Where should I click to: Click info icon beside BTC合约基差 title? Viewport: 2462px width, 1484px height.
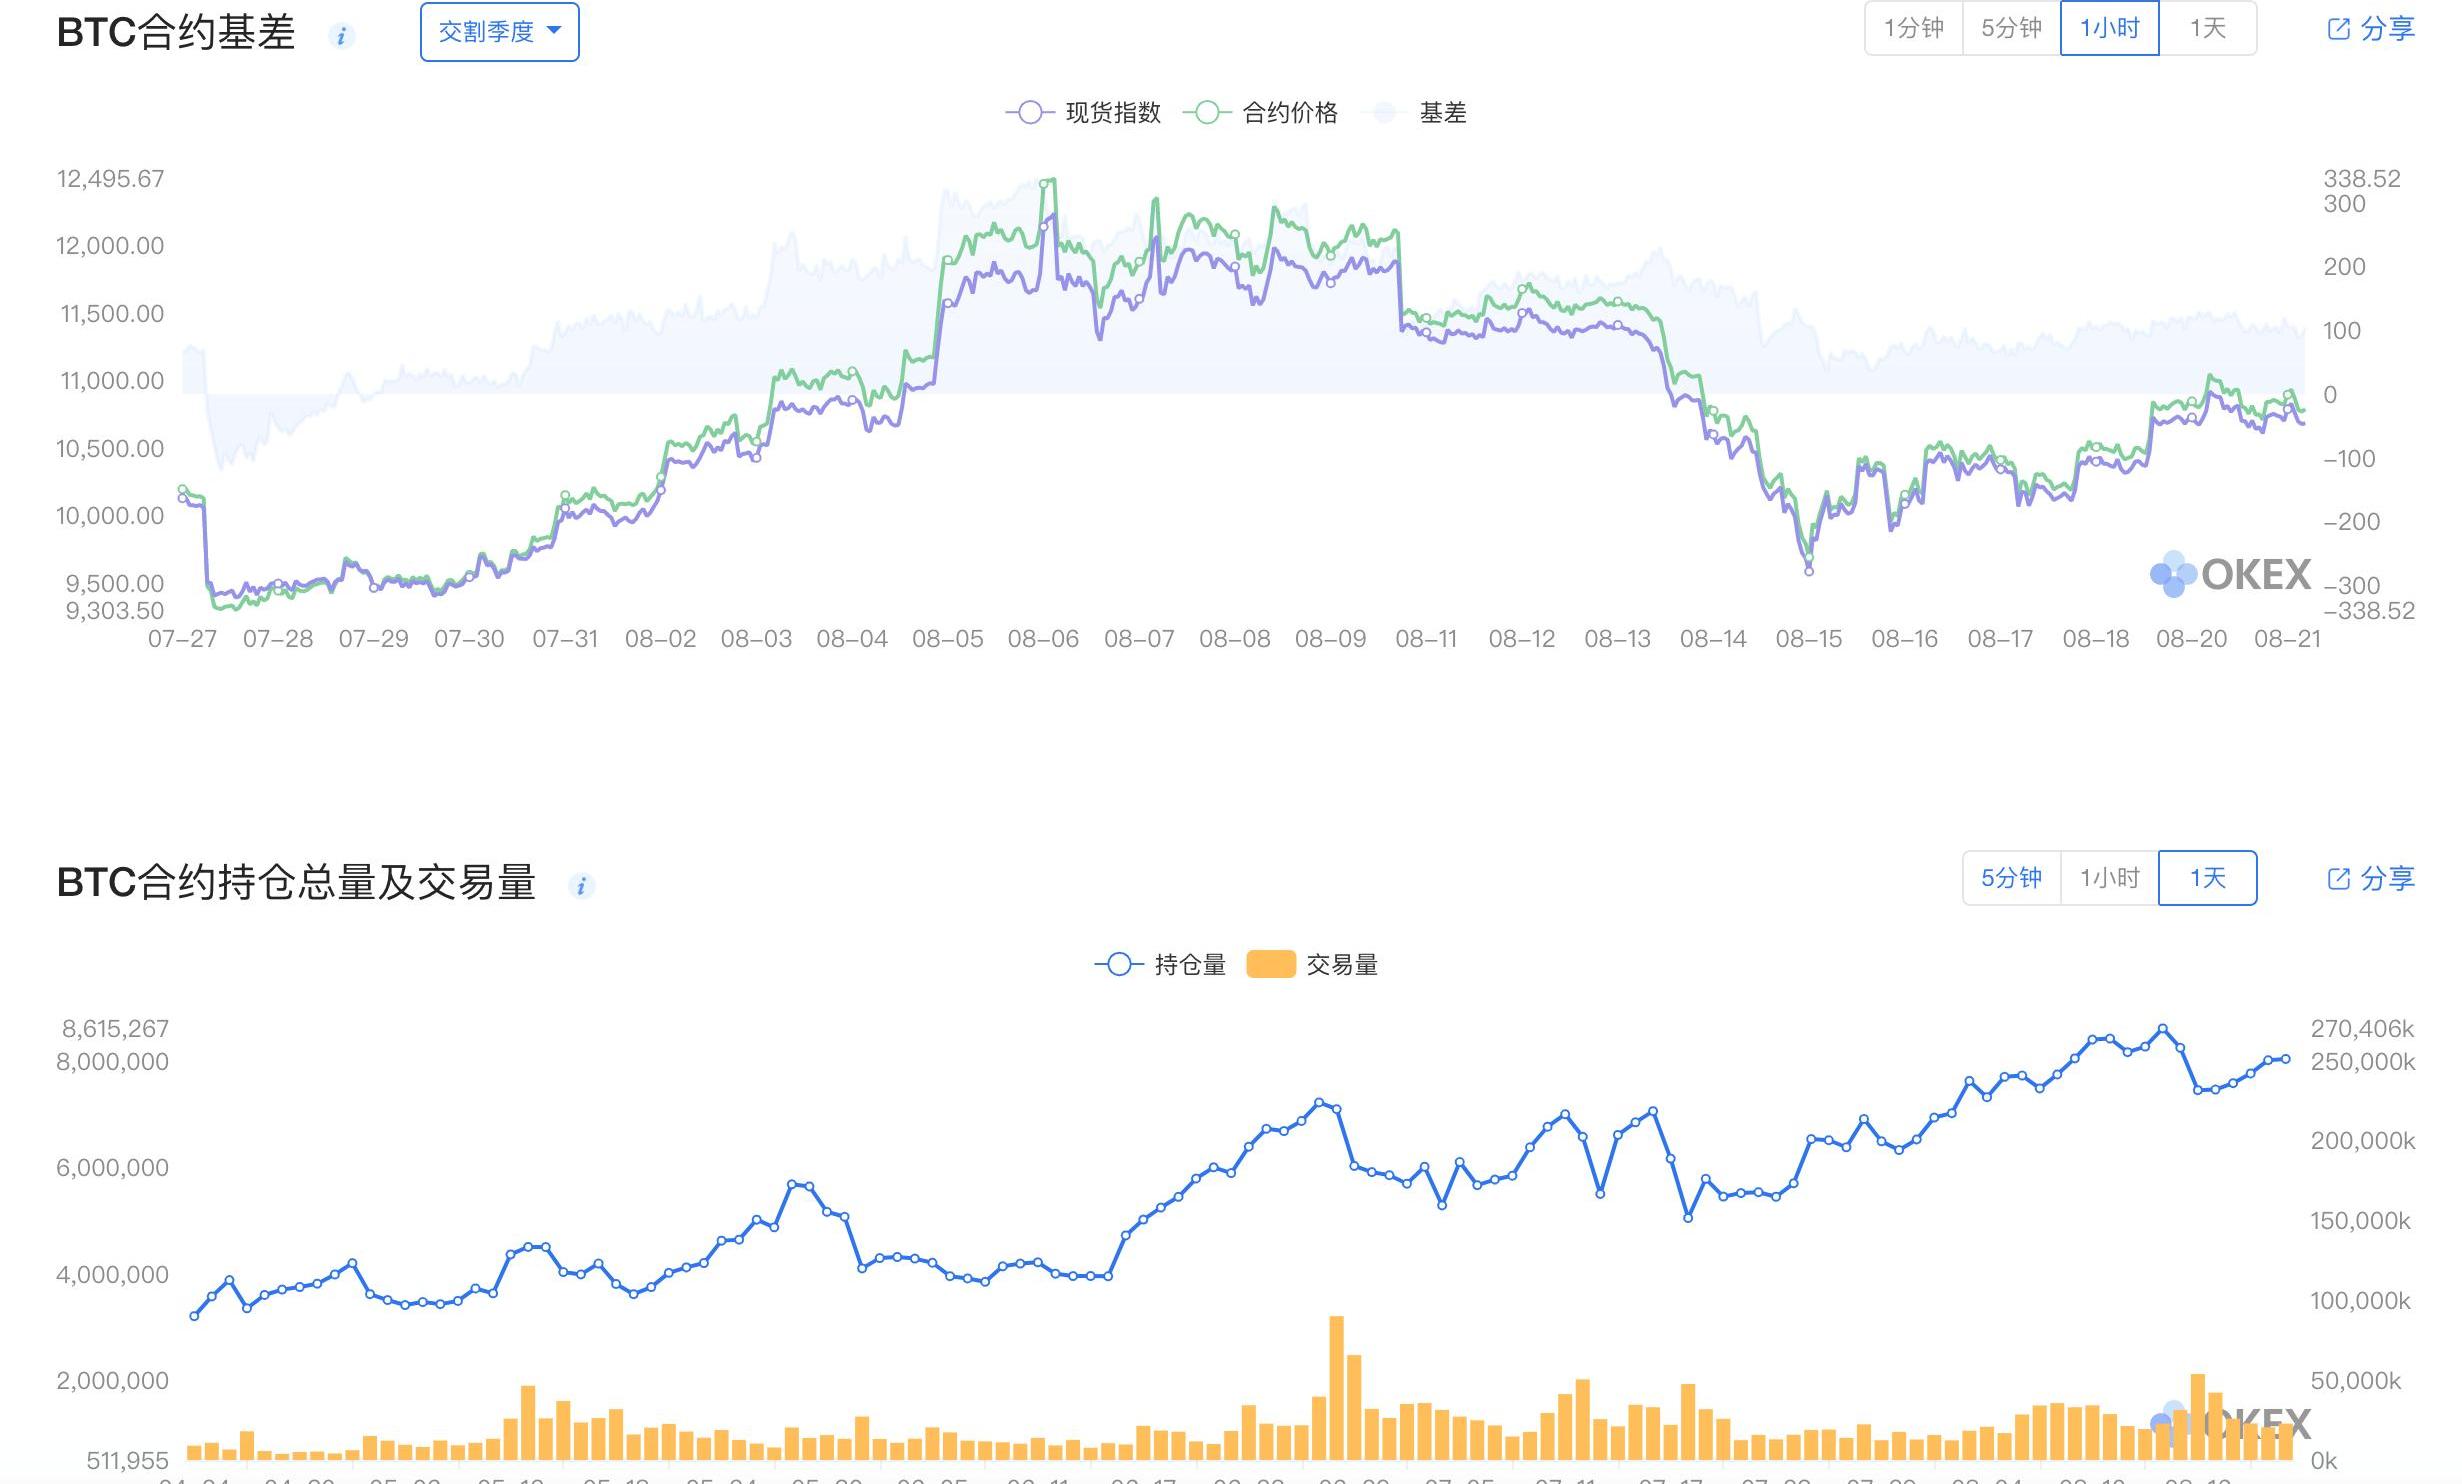341,36
